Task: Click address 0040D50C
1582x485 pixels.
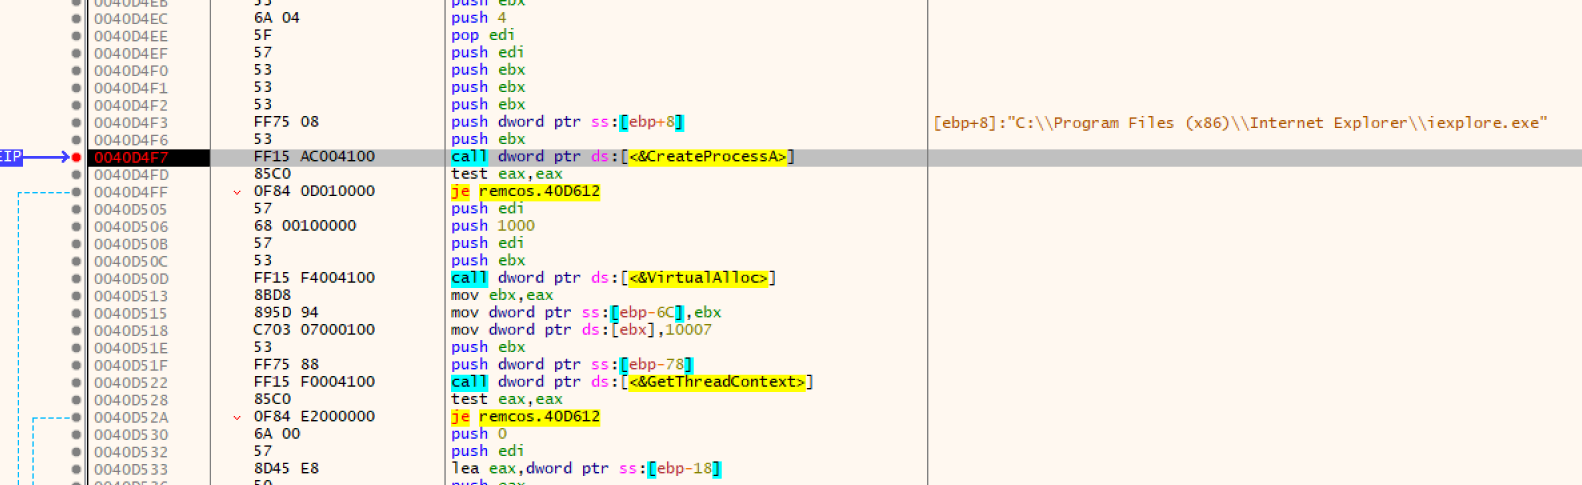Action: pos(131,261)
